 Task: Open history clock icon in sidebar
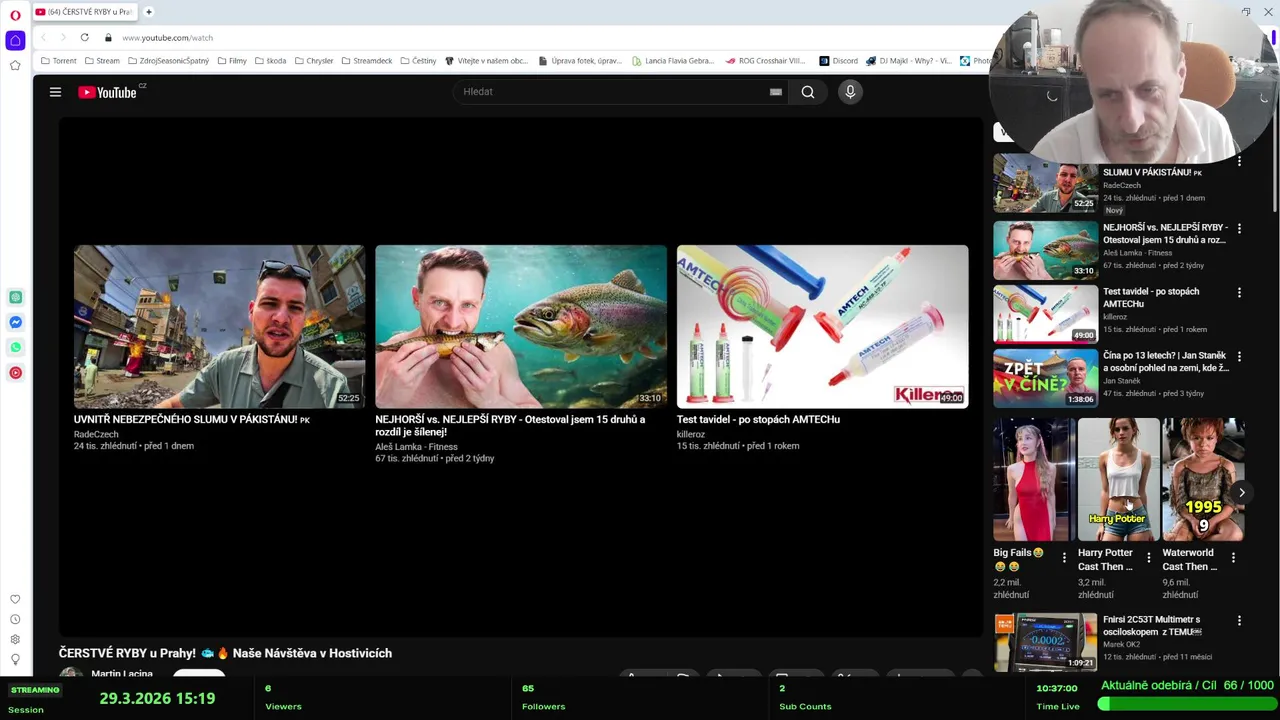click(15, 619)
